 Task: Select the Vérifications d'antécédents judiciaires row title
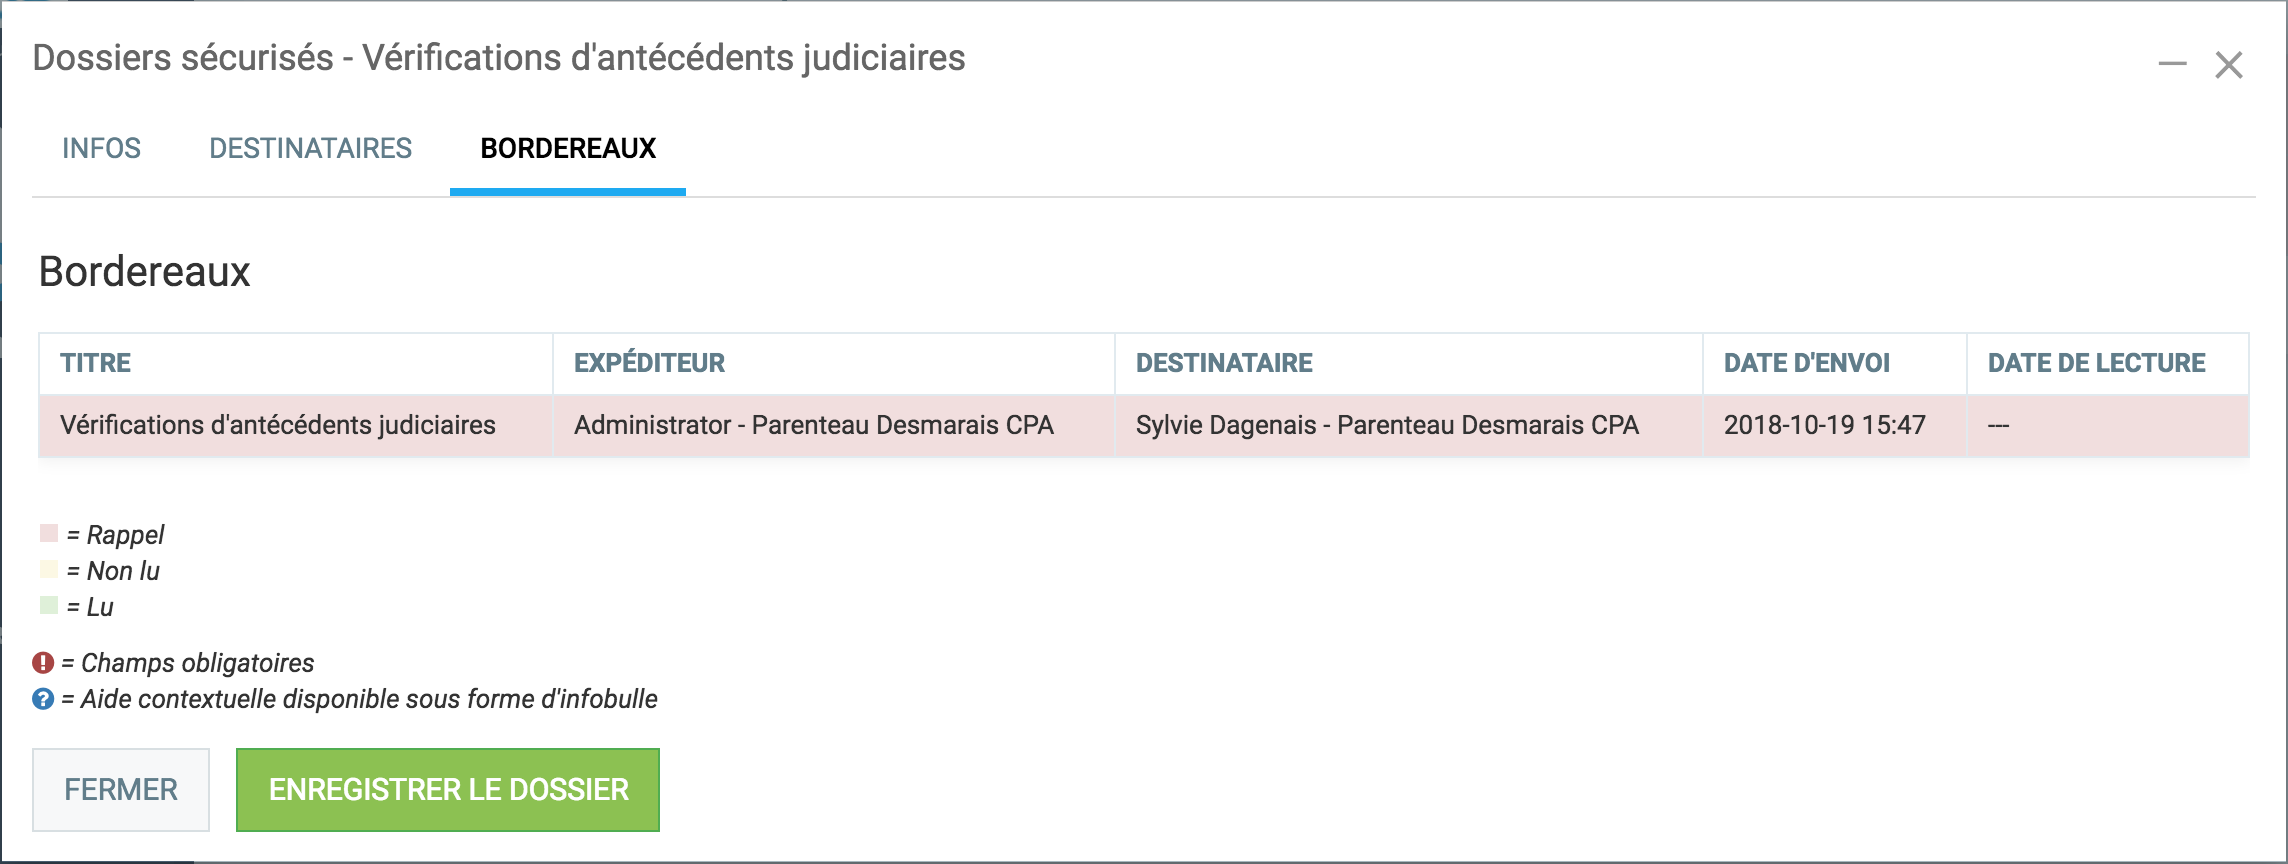[278, 425]
